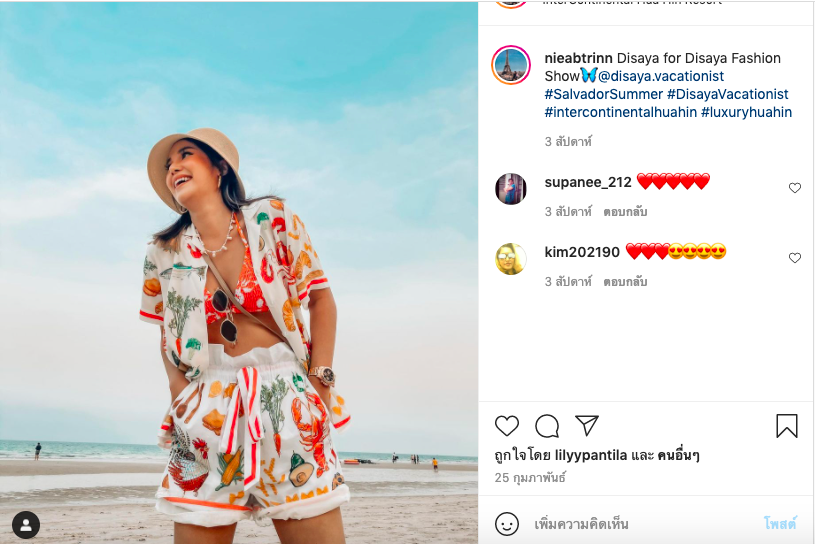Save the post with the bookmark icon
This screenshot has width=815, height=544.
[787, 426]
